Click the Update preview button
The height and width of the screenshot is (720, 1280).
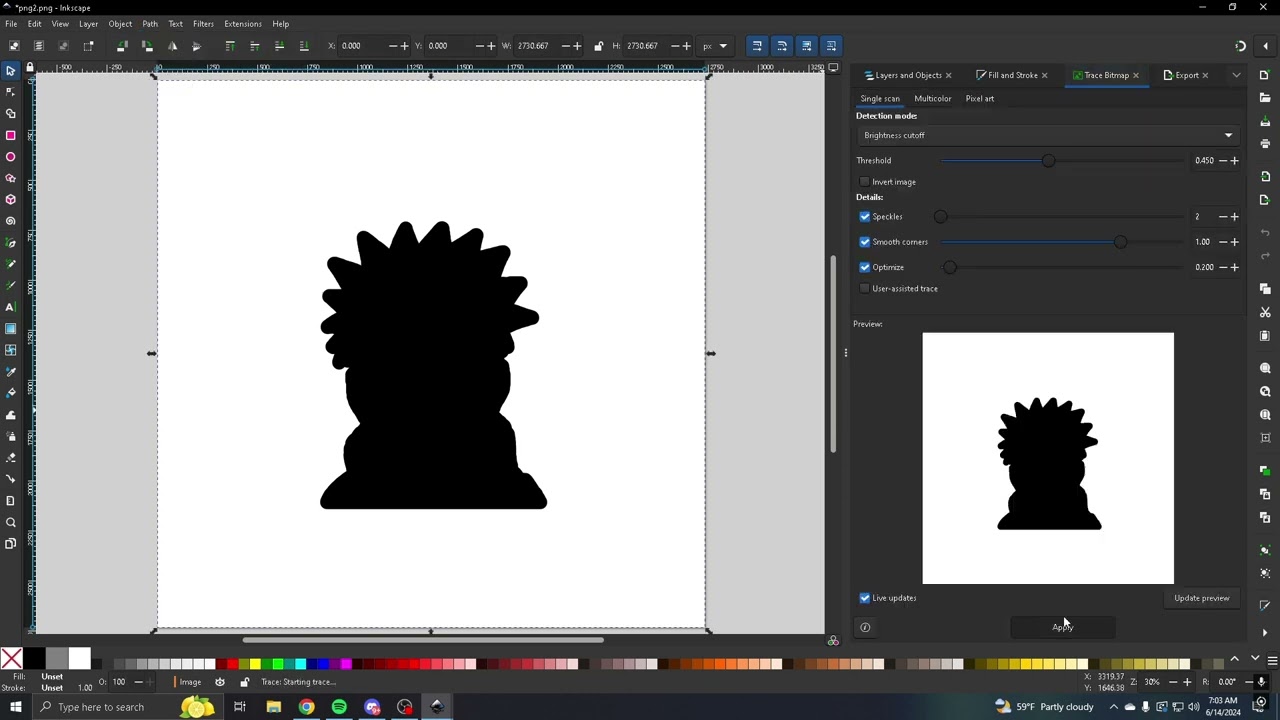[x=1201, y=598]
